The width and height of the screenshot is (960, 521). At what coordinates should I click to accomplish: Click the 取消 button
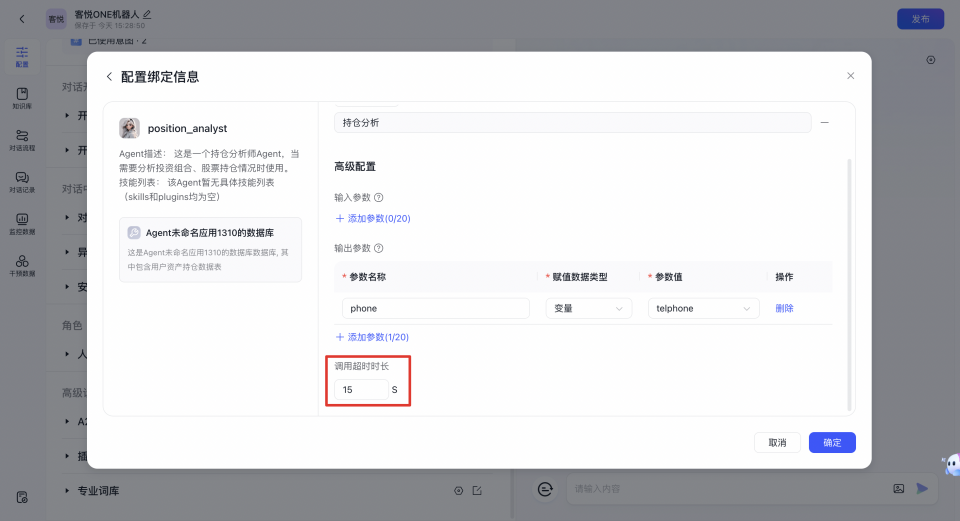[x=777, y=443]
